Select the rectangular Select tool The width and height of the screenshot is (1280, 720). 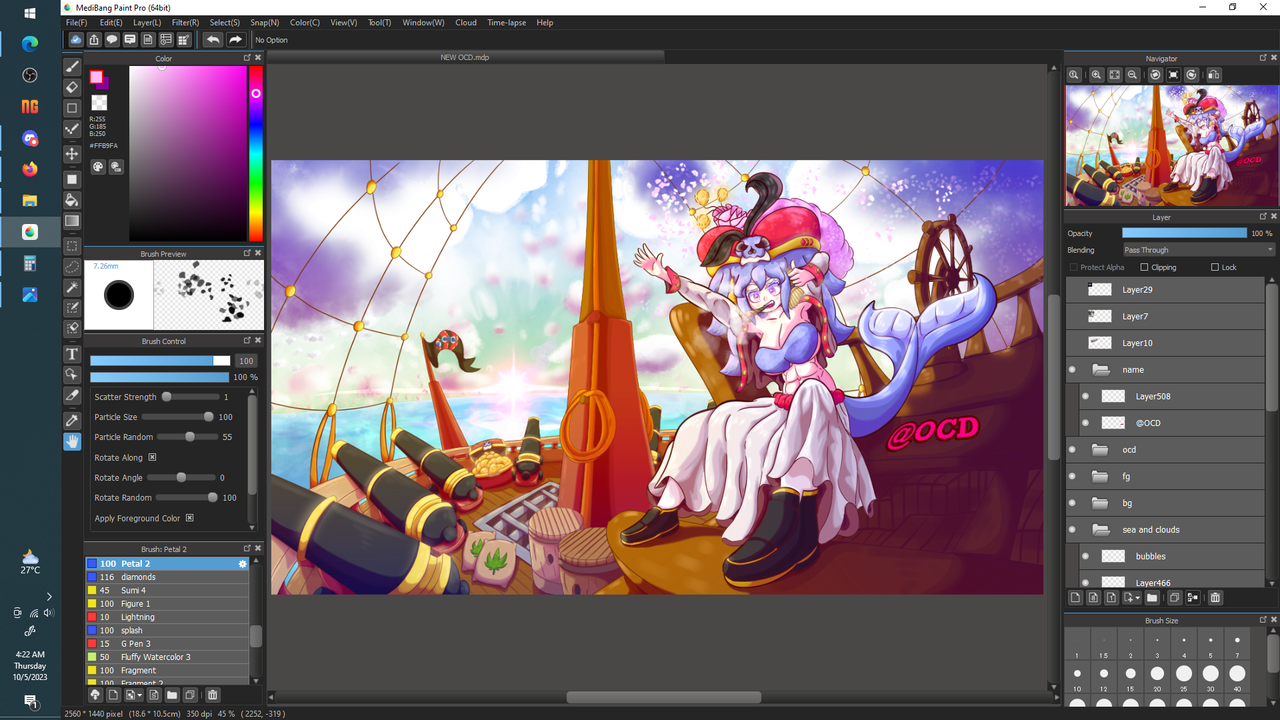72,246
